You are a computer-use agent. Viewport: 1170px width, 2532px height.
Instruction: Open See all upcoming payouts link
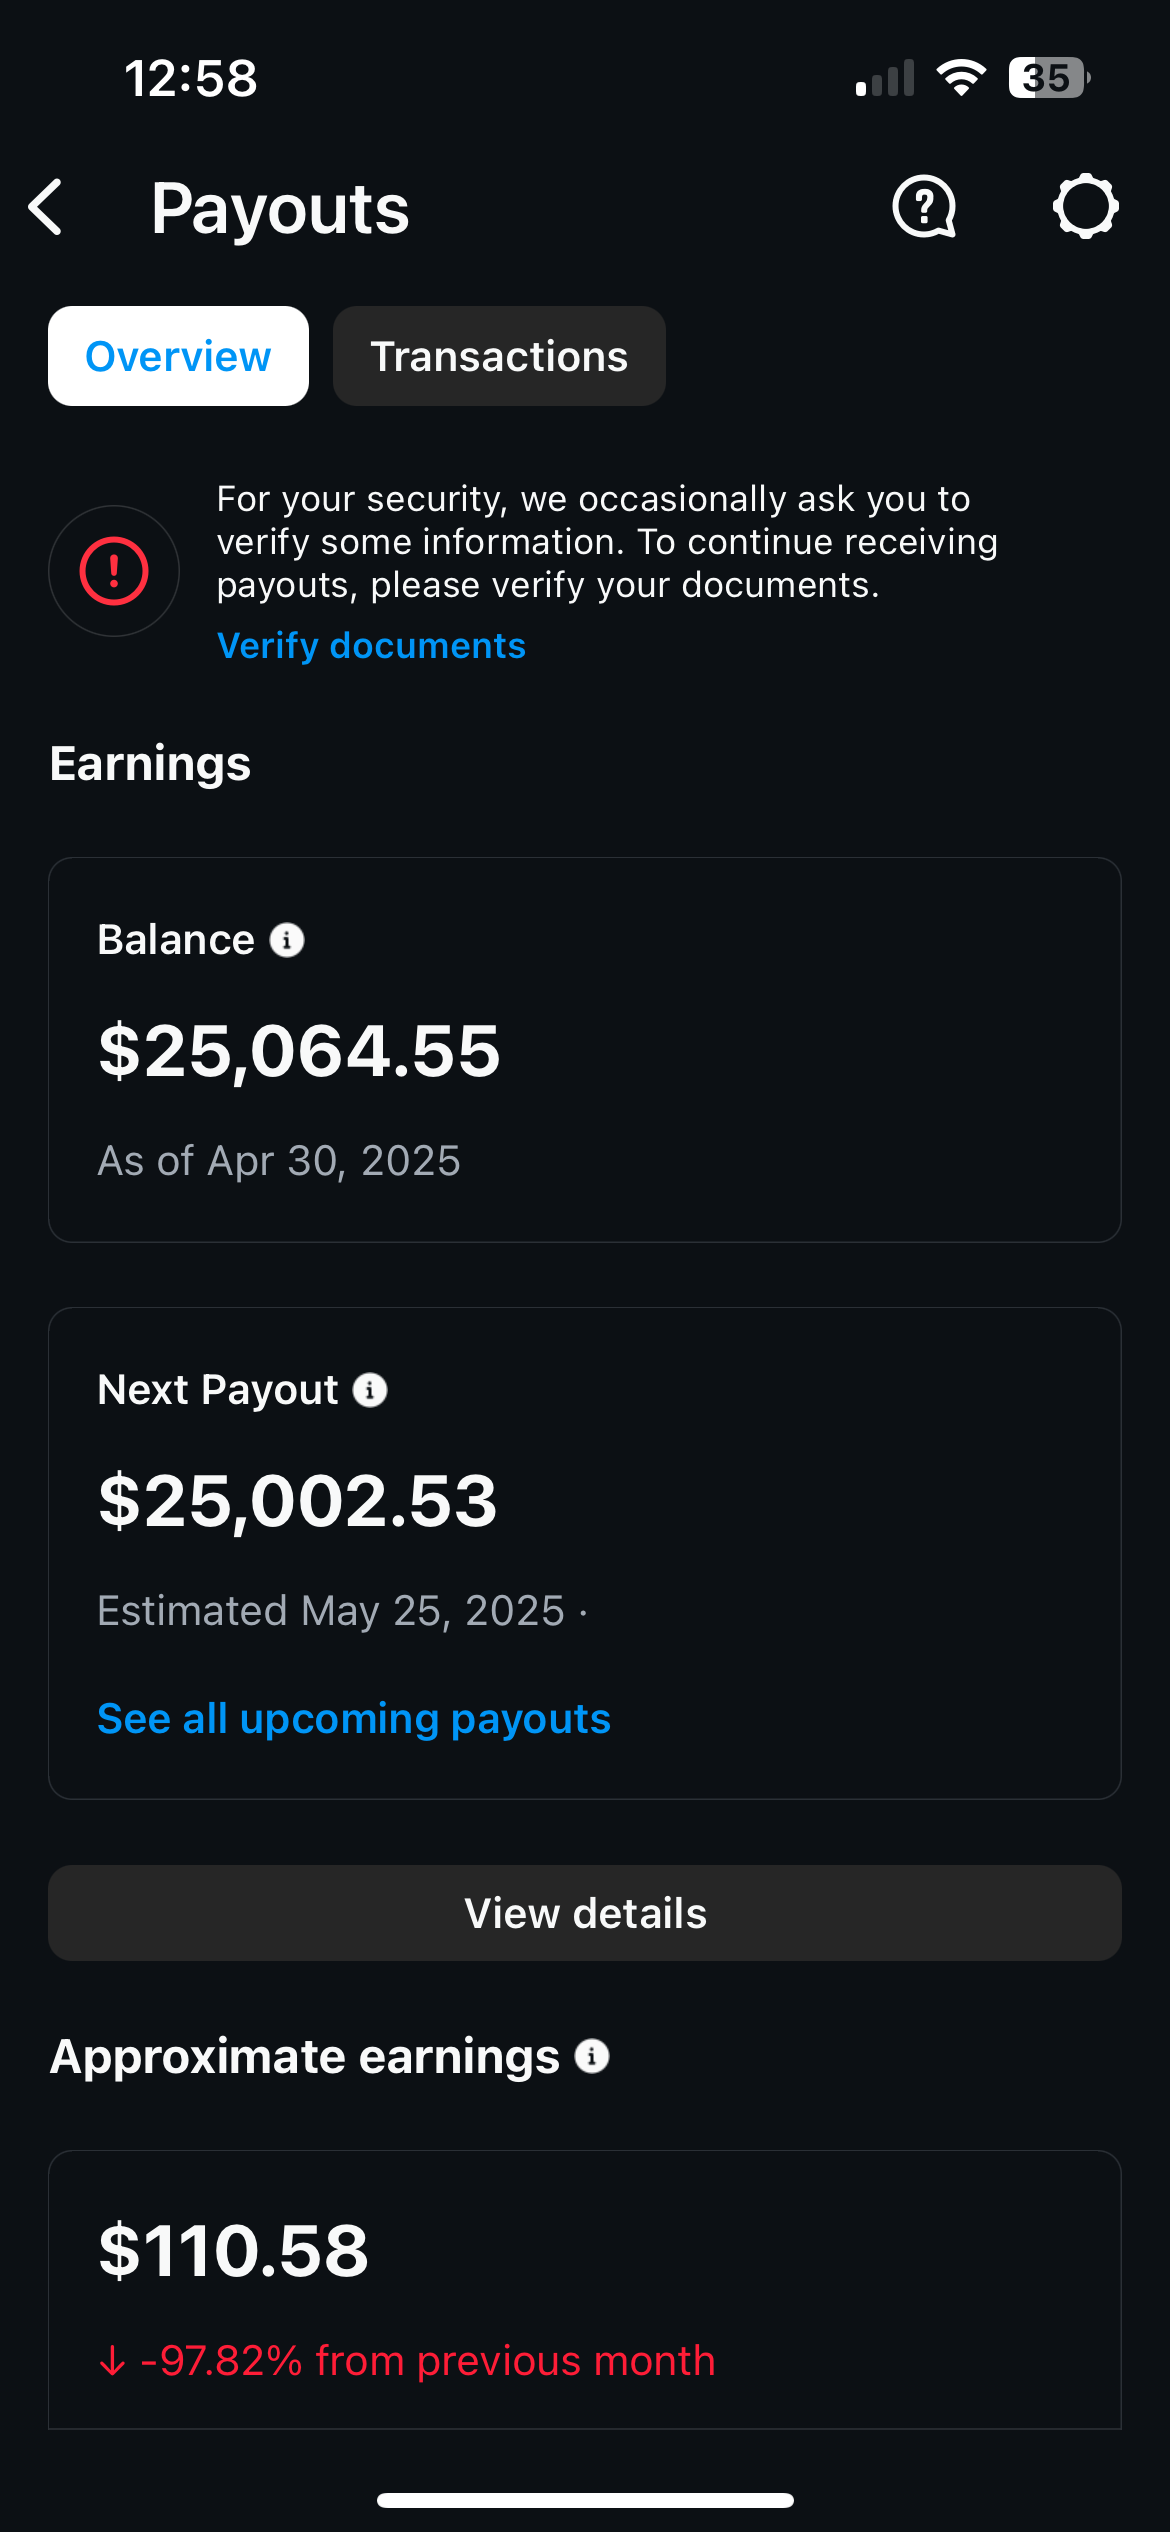(354, 1719)
